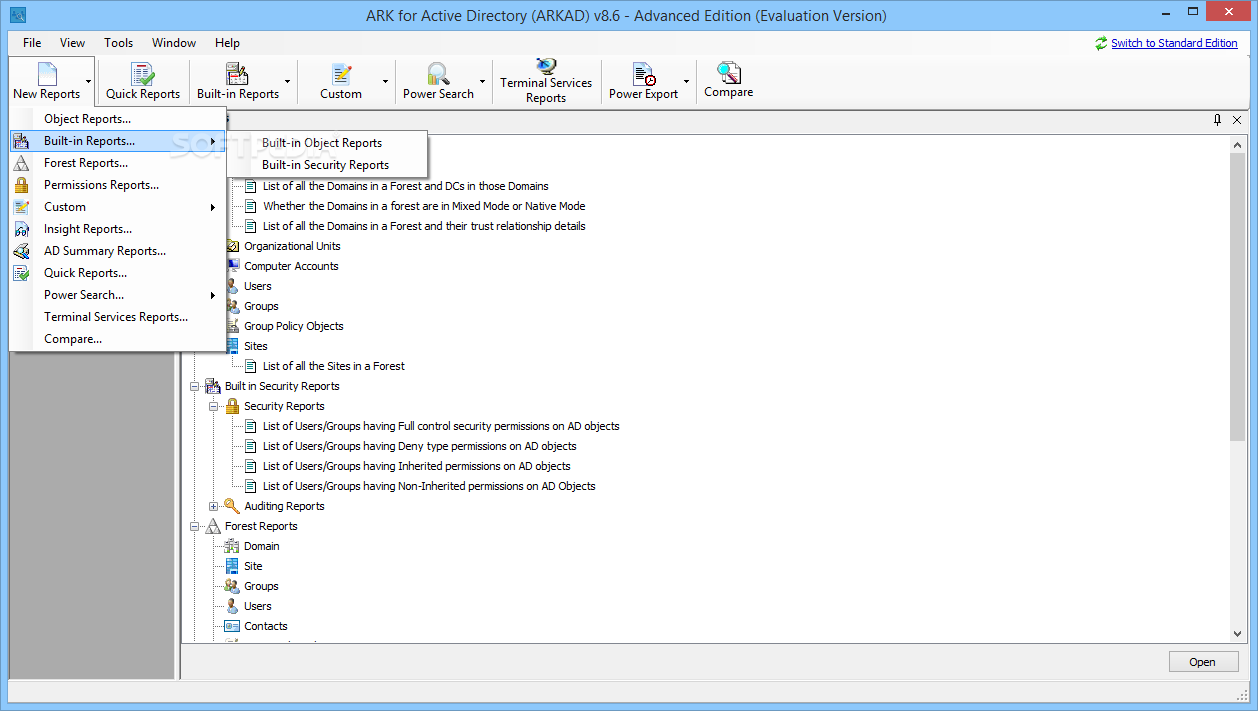Viewport: 1258px width, 711px height.
Task: Click Switch to Standard Edition link
Action: pos(1174,43)
